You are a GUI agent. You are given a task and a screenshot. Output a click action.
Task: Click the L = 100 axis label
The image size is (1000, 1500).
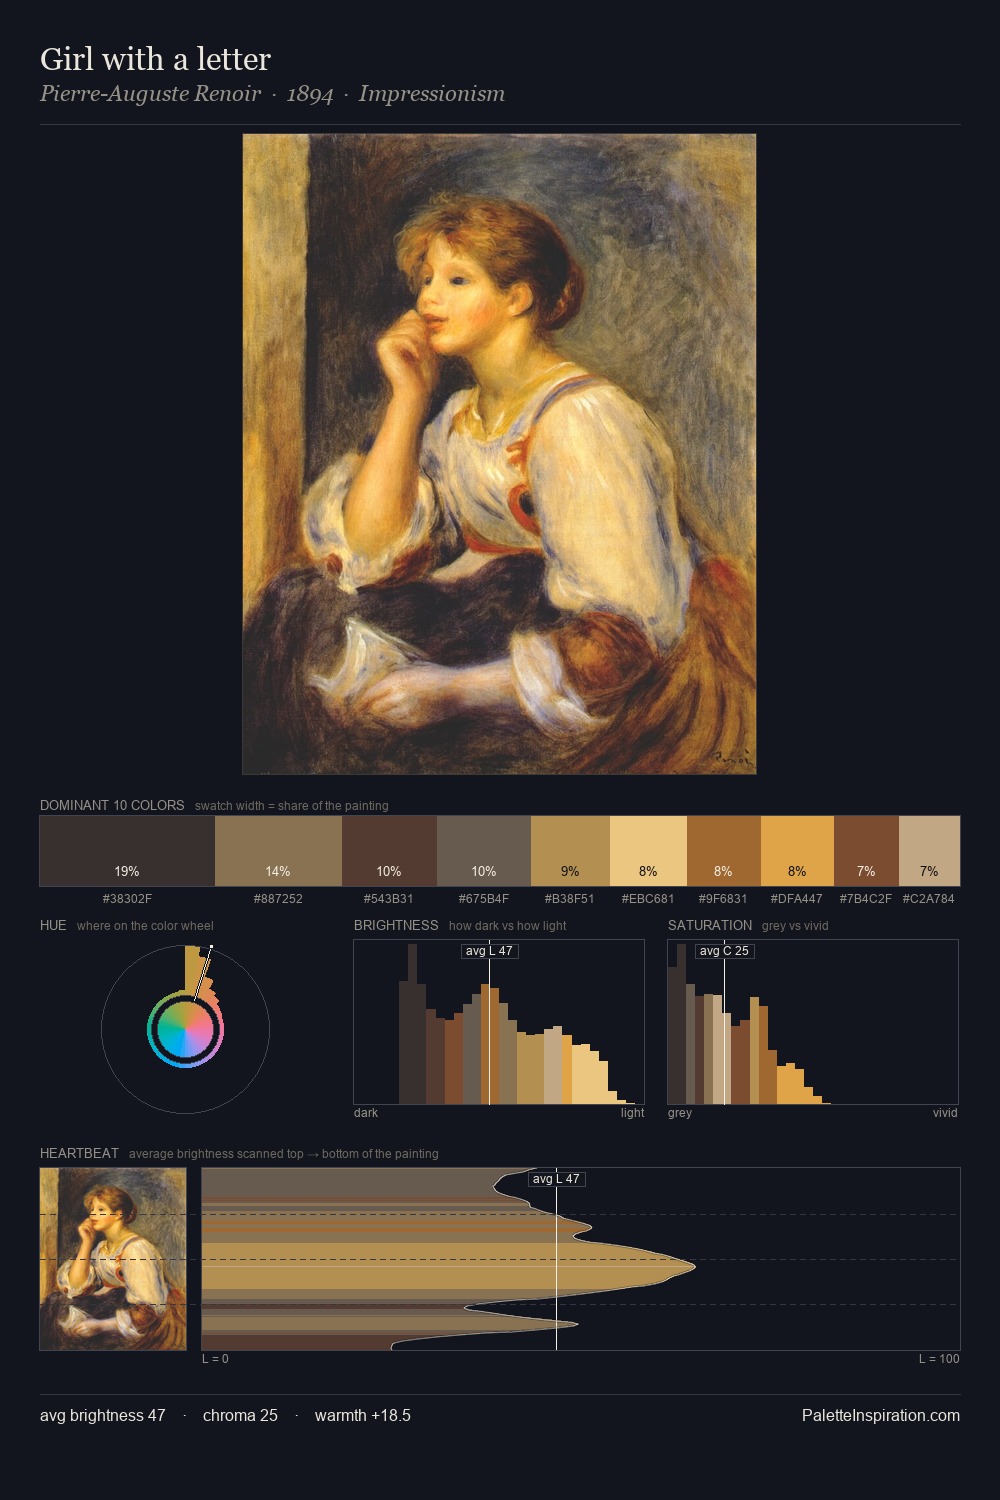click(x=939, y=1359)
